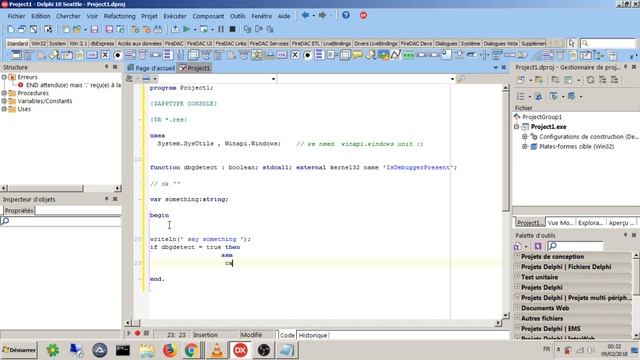Select the Dialogues palette tab
Screen dimensions: 640x360
point(446,43)
